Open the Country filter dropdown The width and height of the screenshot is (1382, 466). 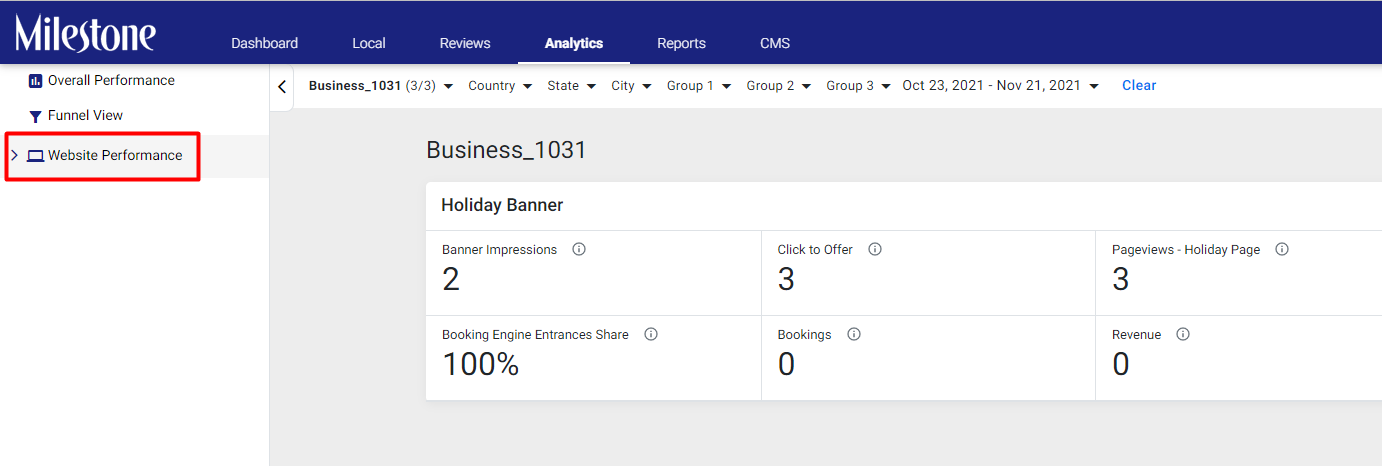500,86
